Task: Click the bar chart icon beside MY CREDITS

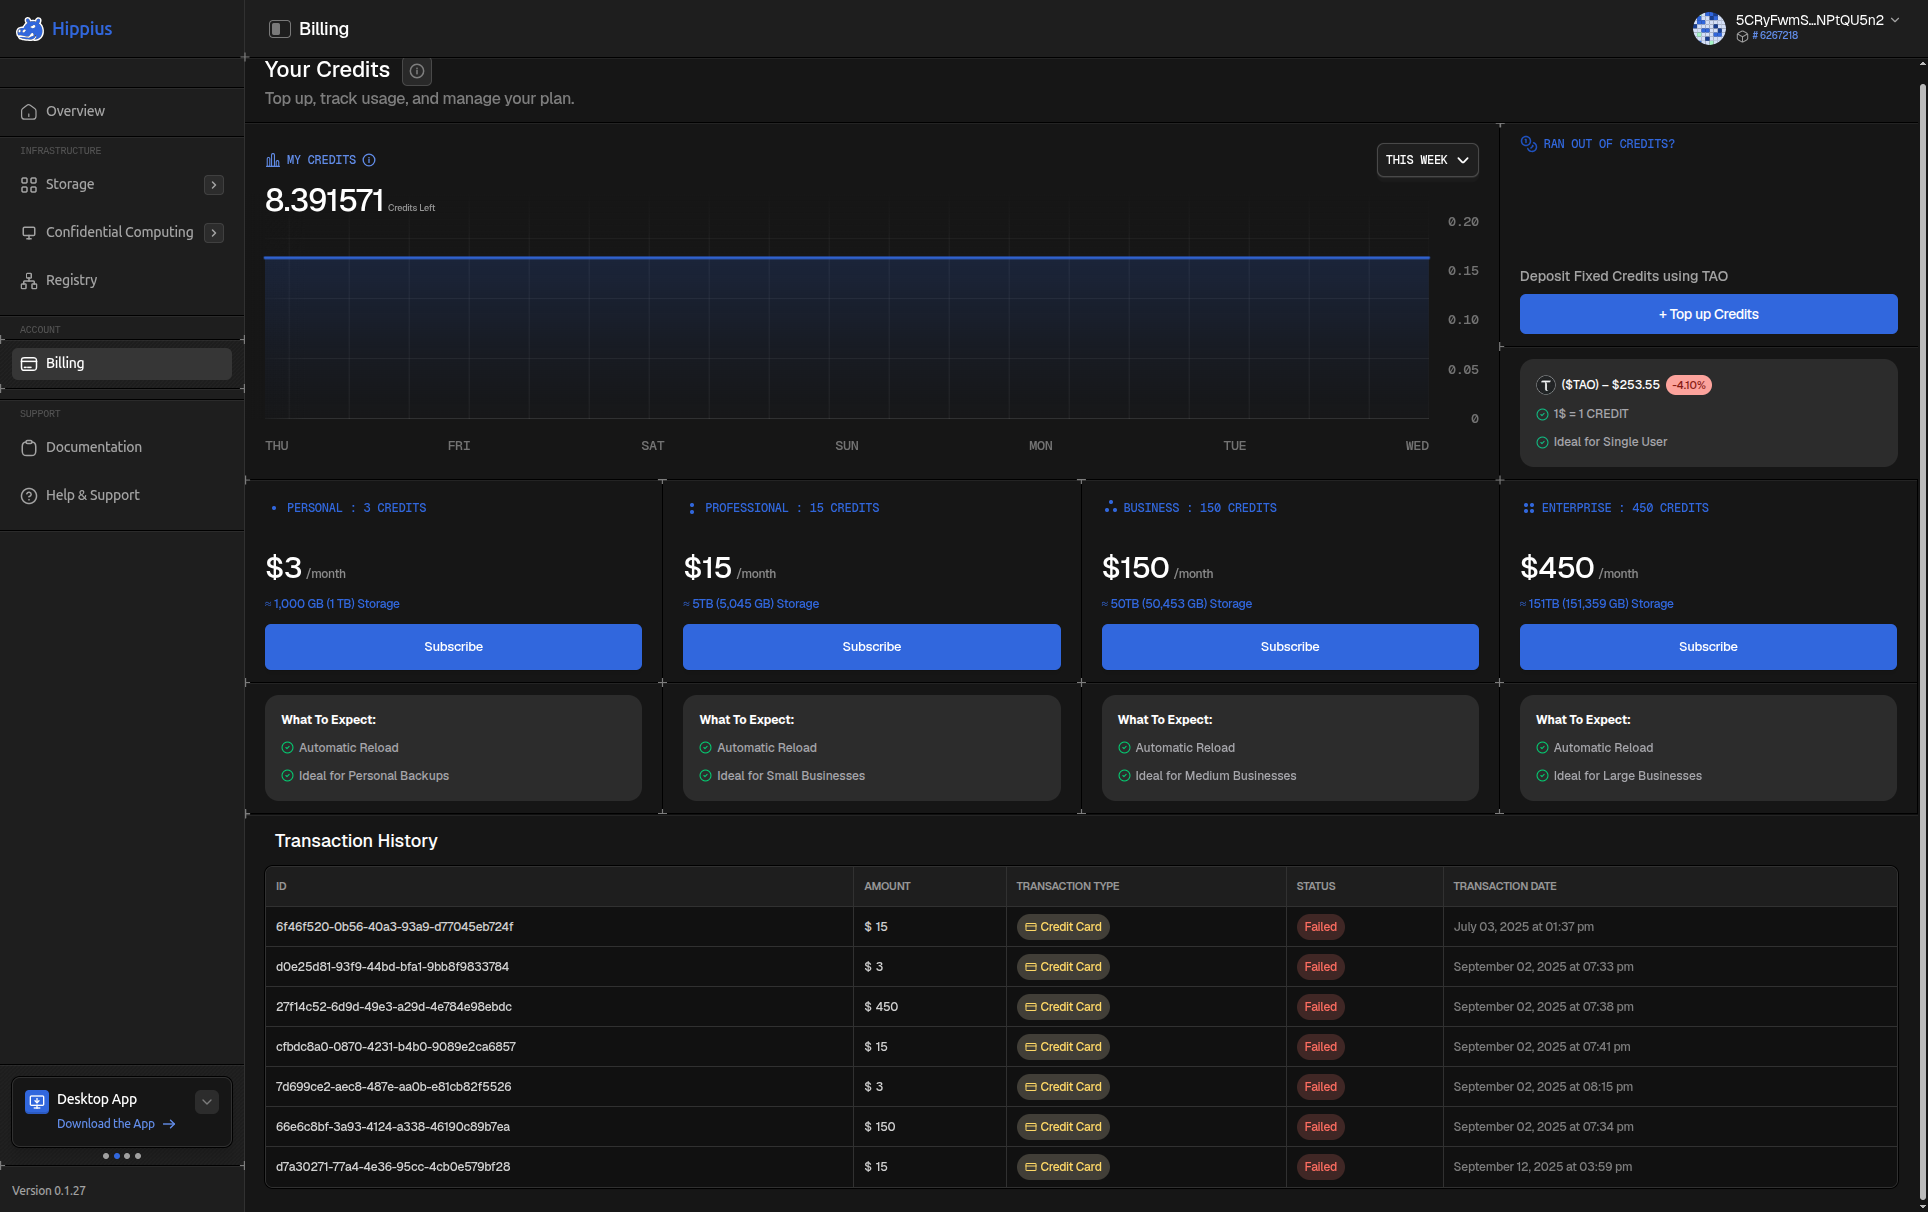Action: point(272,160)
